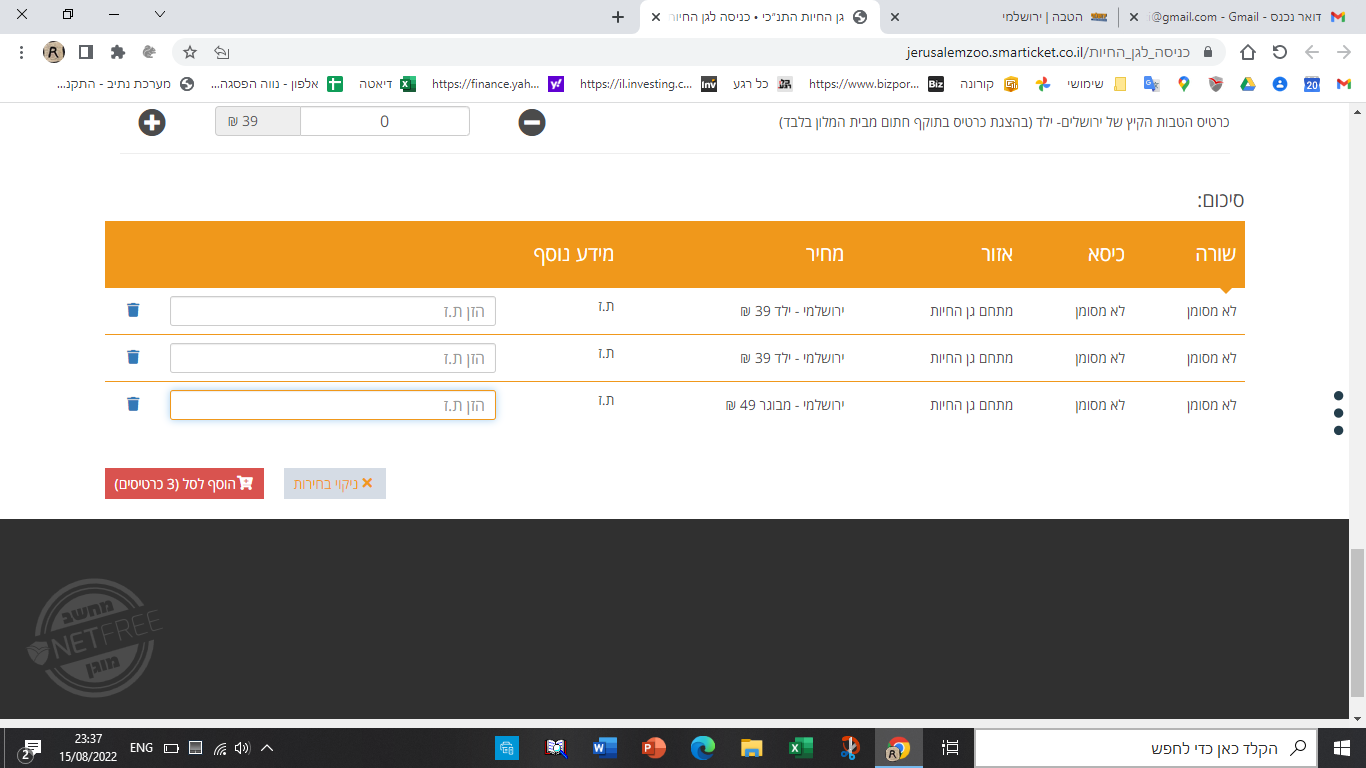Open Excel from the taskbar
The width and height of the screenshot is (1366, 768).
coord(800,747)
